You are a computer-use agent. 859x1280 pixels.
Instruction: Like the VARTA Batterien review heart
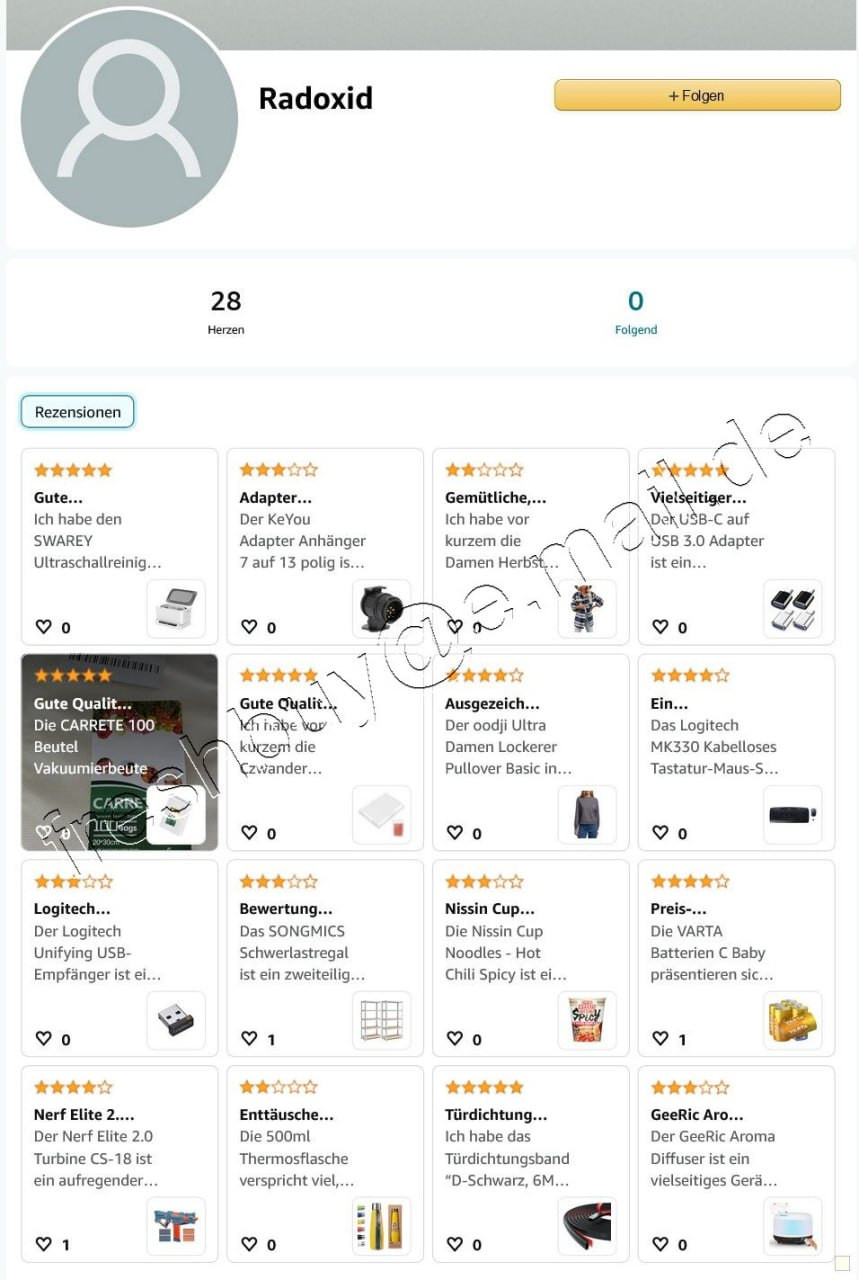coord(660,1039)
